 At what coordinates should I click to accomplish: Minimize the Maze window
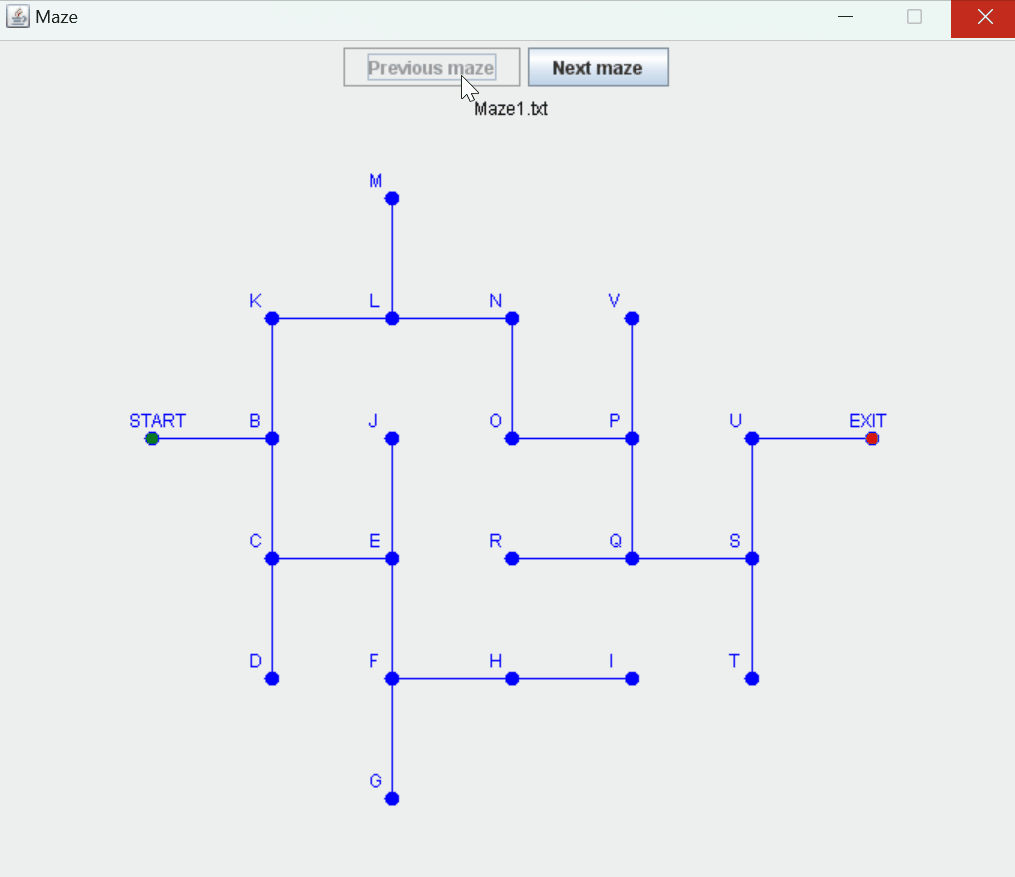846,18
